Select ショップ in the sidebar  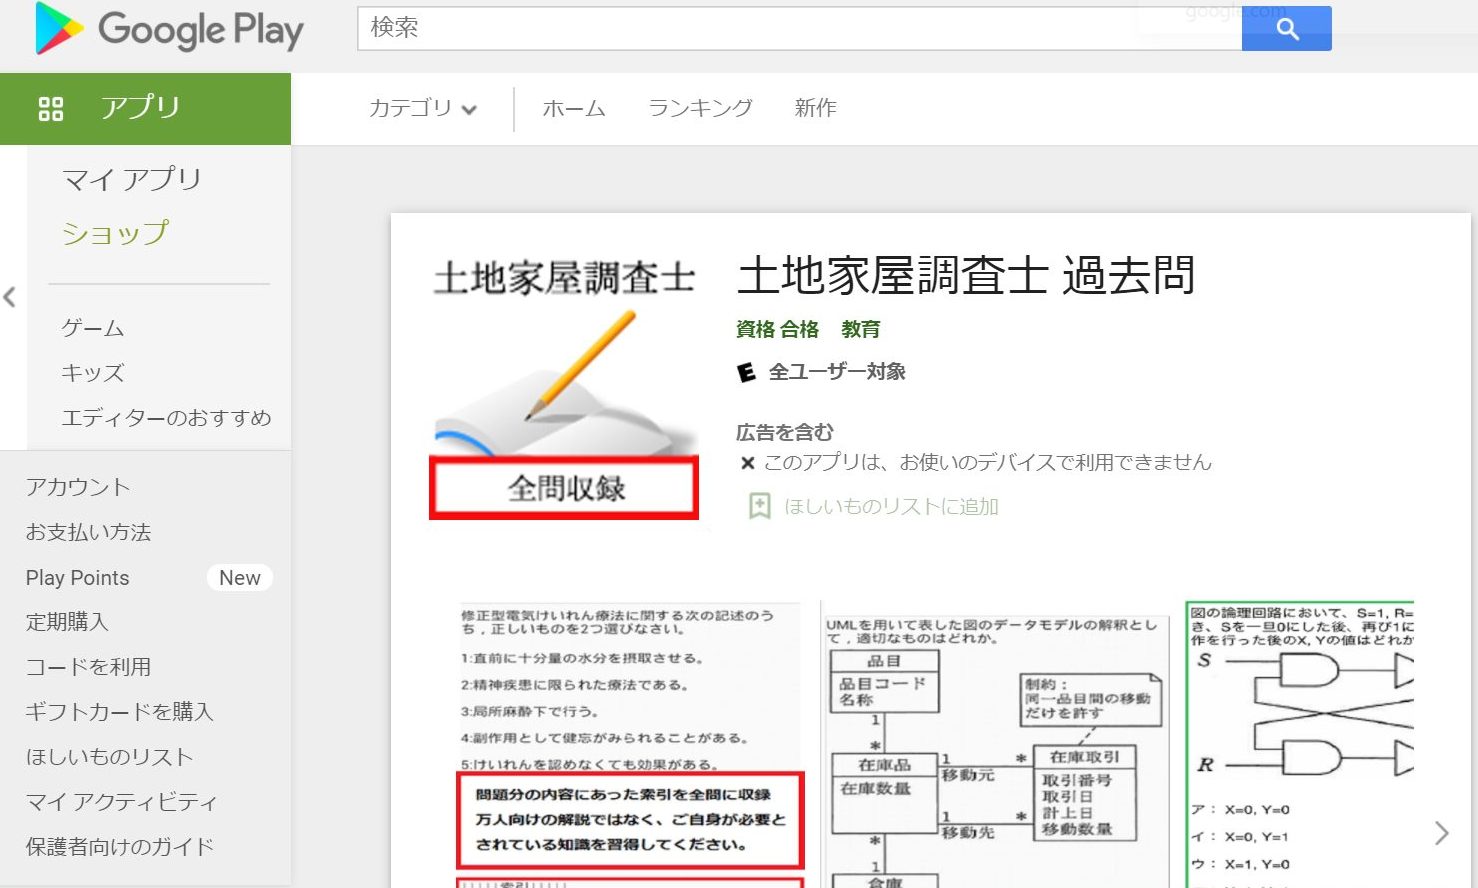115,233
